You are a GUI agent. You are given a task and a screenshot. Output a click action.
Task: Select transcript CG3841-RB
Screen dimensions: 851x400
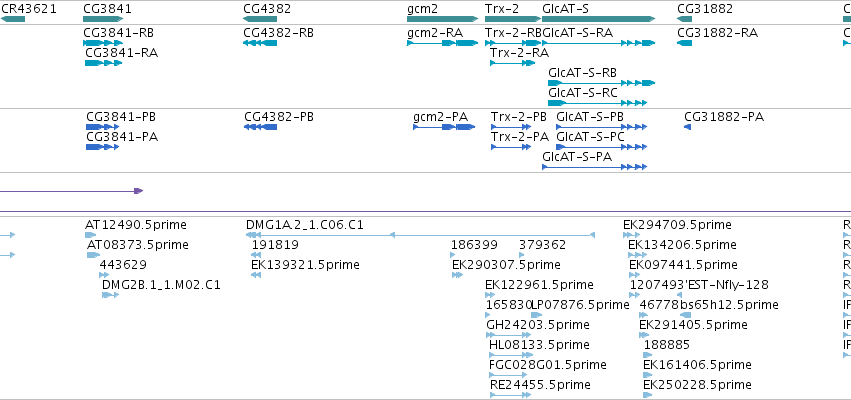point(118,33)
